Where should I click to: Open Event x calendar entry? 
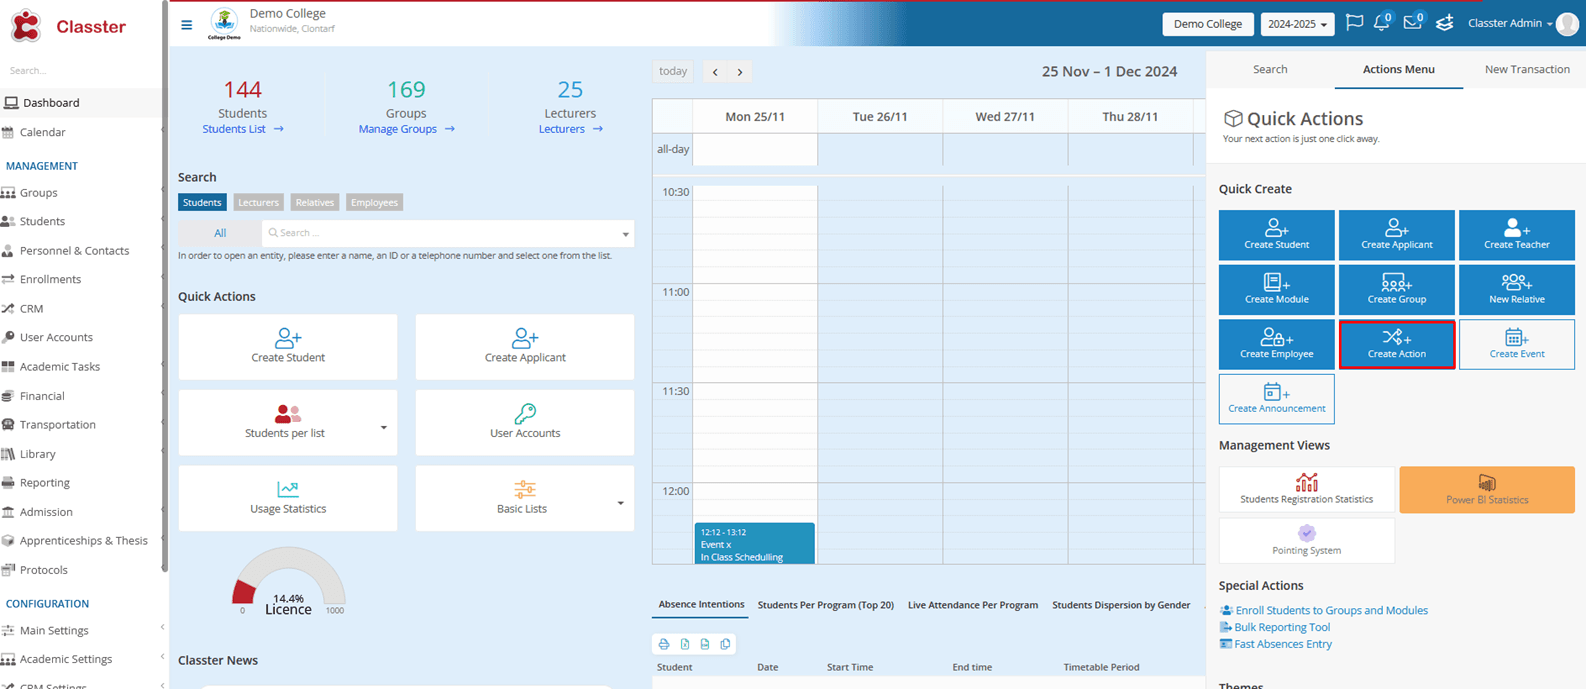tap(754, 544)
